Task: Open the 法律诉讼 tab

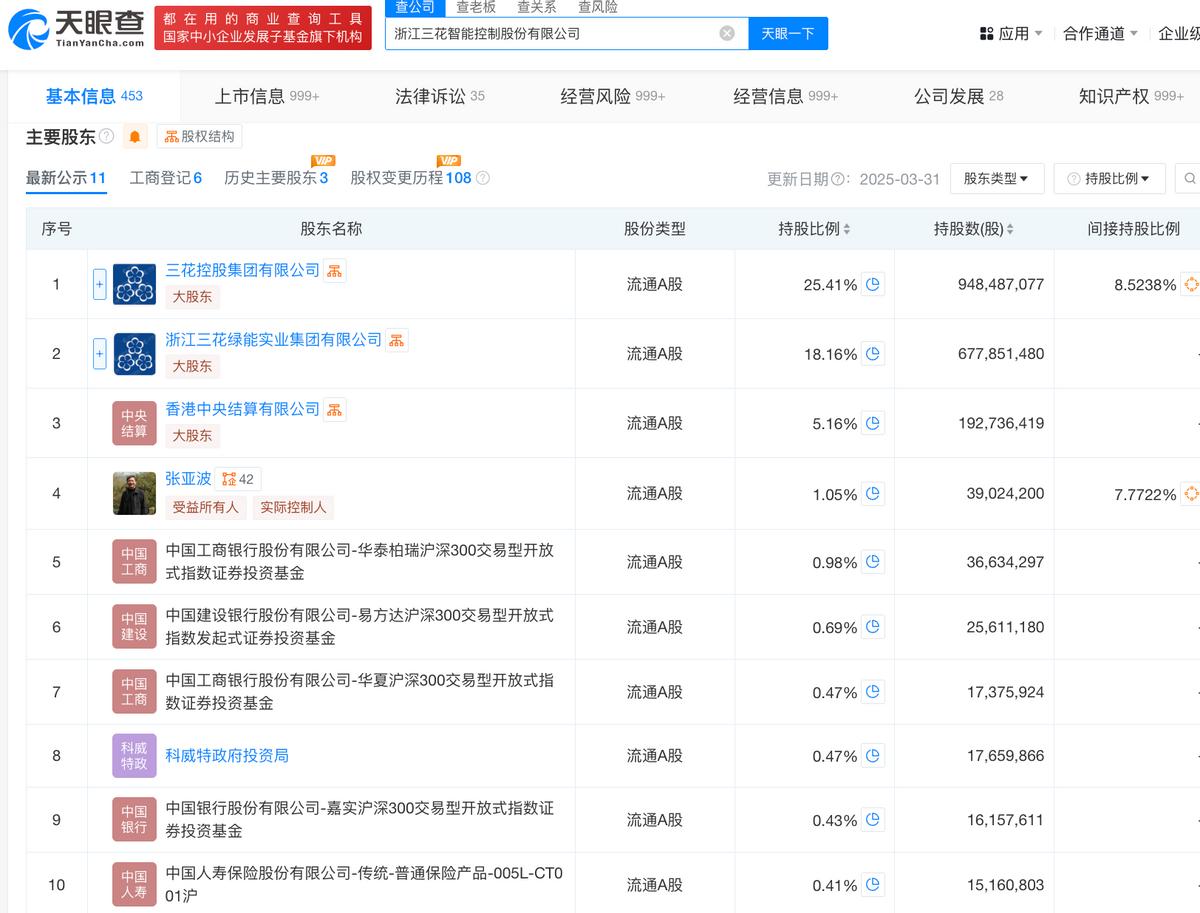Action: 440,96
